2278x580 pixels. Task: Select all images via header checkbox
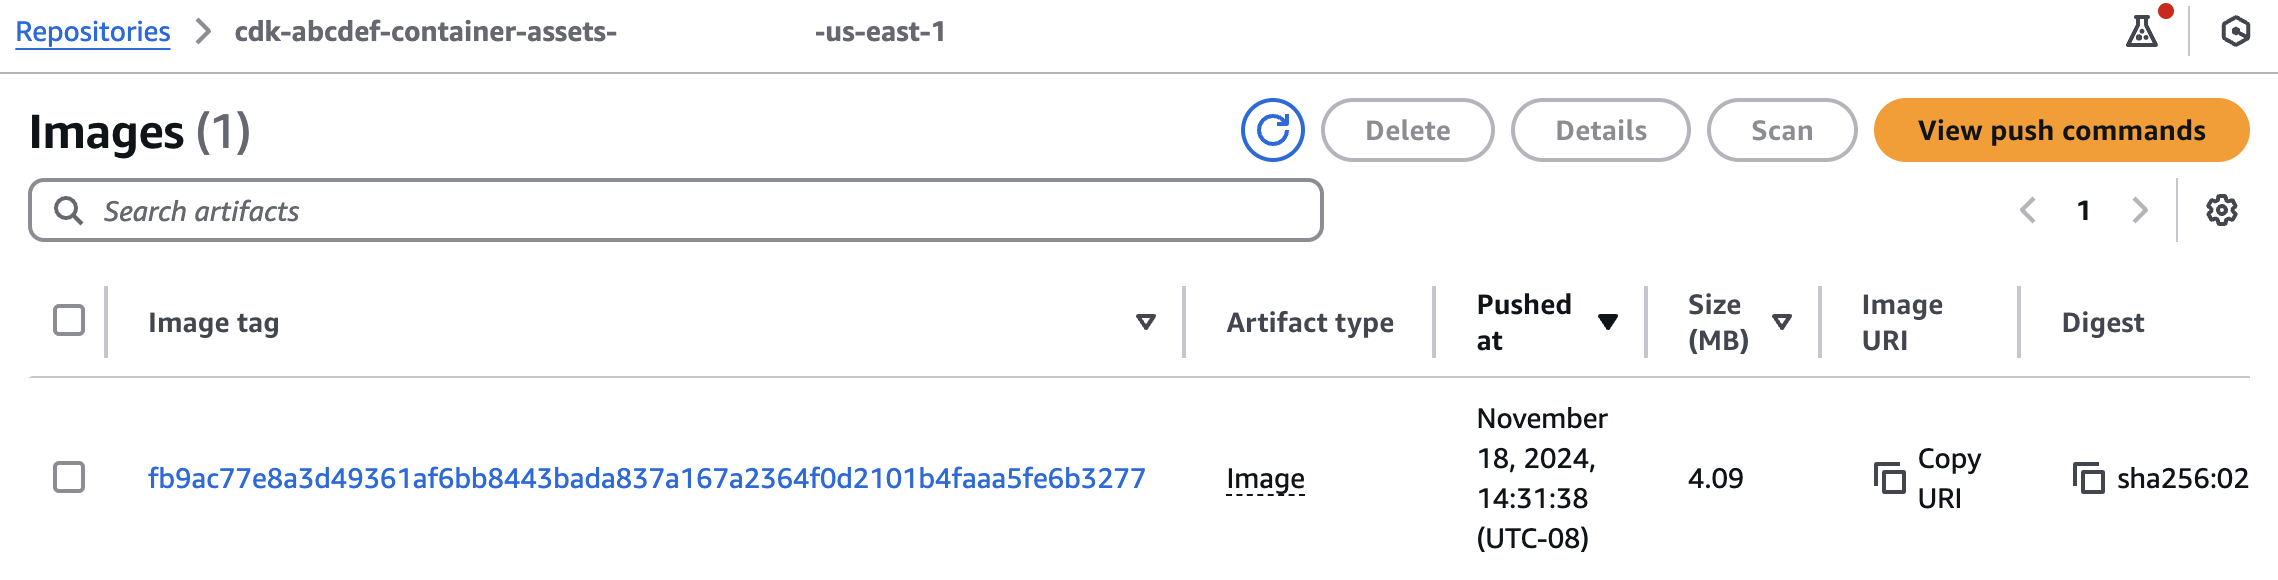tap(70, 319)
